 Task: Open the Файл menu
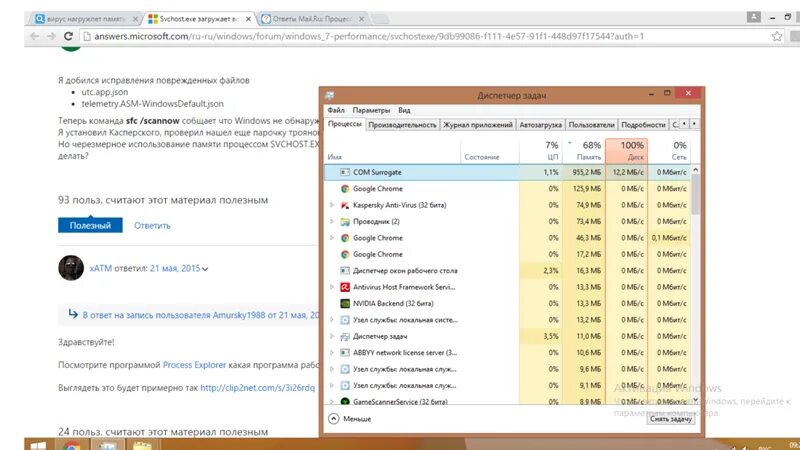(336, 110)
